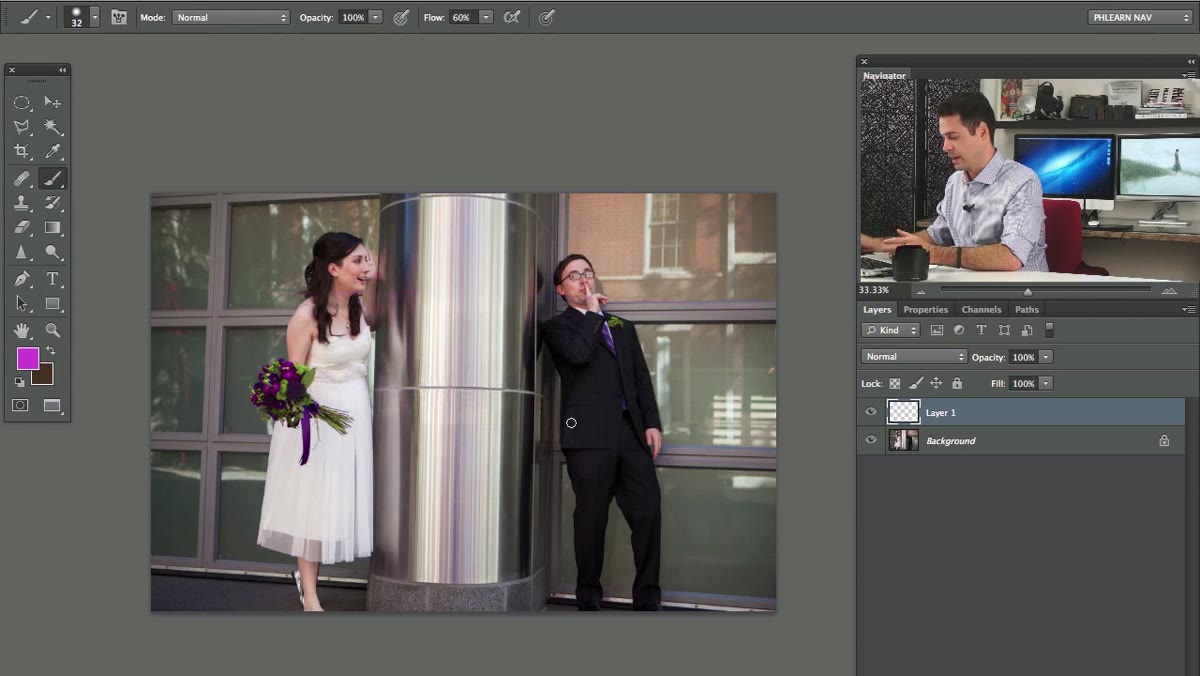Open the brush Mode dropdown
Viewport: 1200px width, 676px height.
(x=230, y=17)
